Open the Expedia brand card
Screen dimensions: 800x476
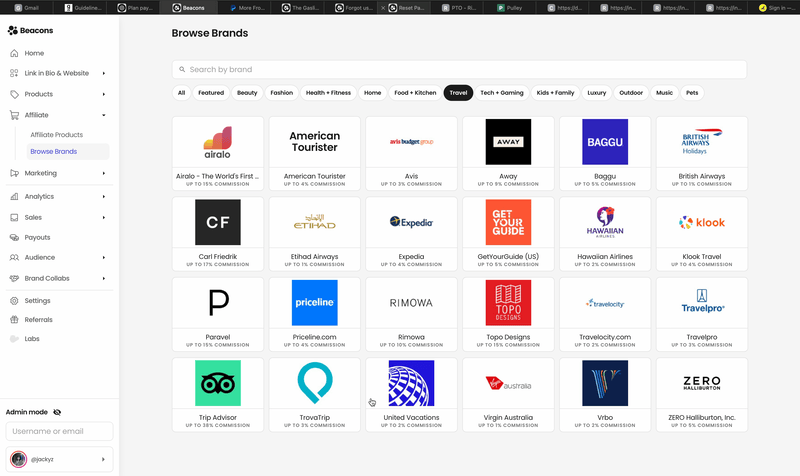click(411, 234)
